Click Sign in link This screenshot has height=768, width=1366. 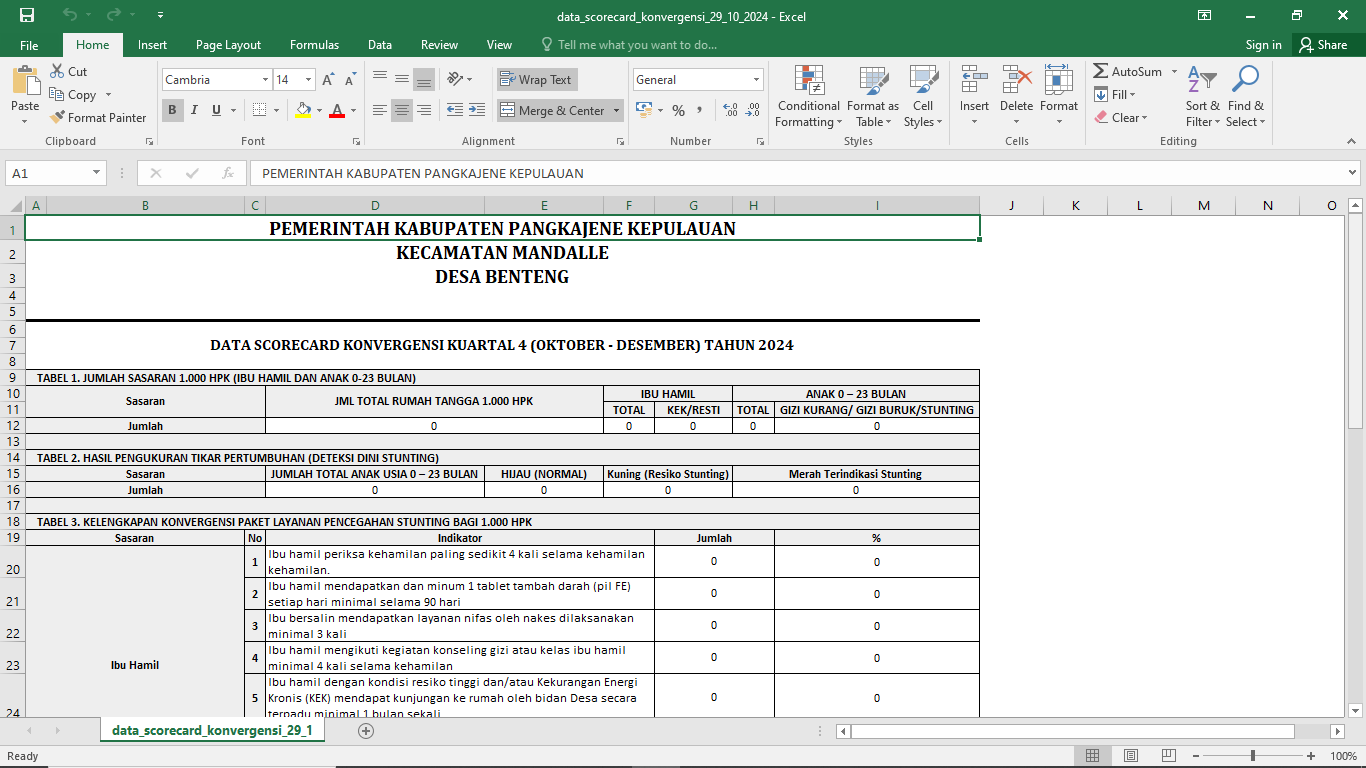tap(1264, 45)
